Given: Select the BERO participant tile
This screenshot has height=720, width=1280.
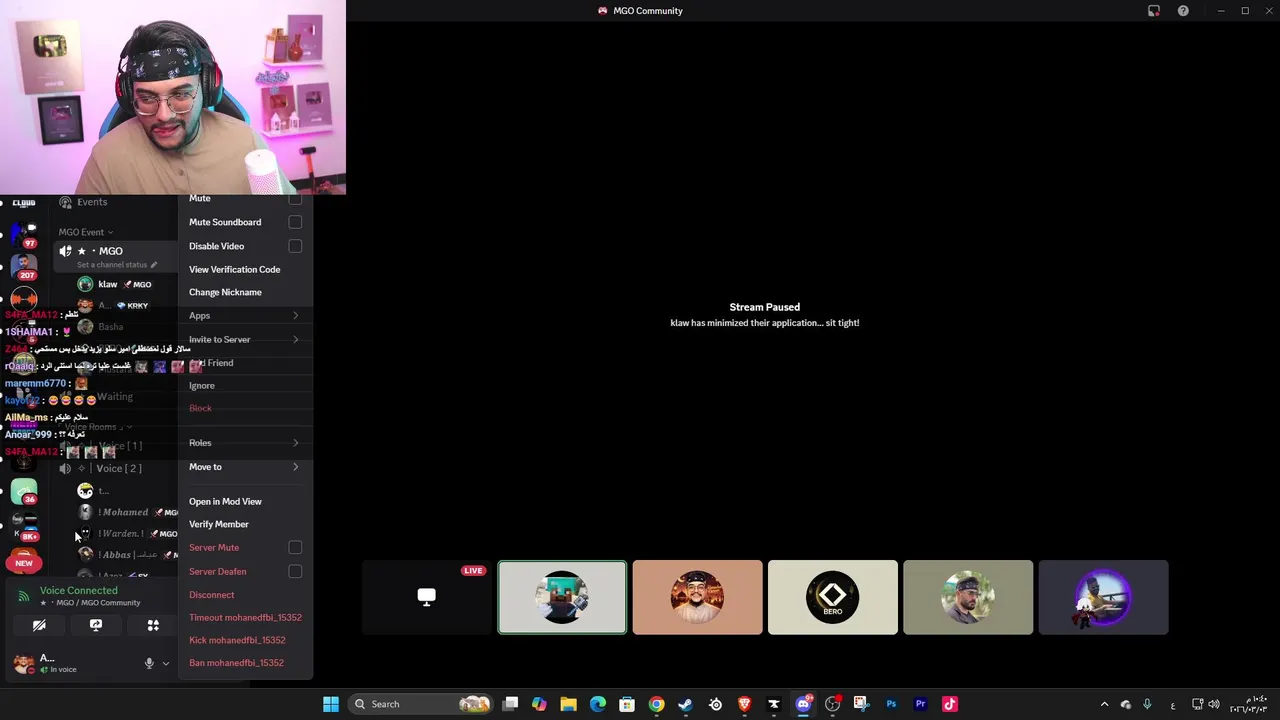Looking at the screenshot, I should [x=833, y=597].
